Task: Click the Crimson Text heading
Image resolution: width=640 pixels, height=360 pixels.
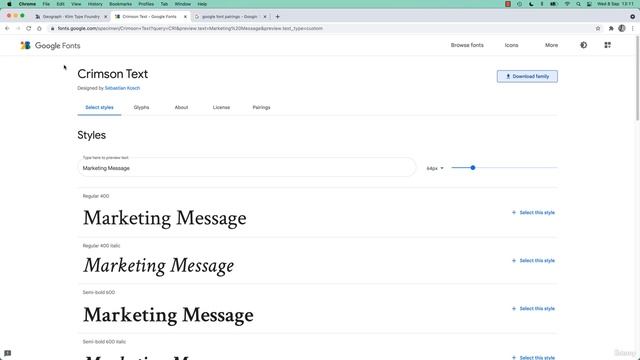Action: point(113,74)
